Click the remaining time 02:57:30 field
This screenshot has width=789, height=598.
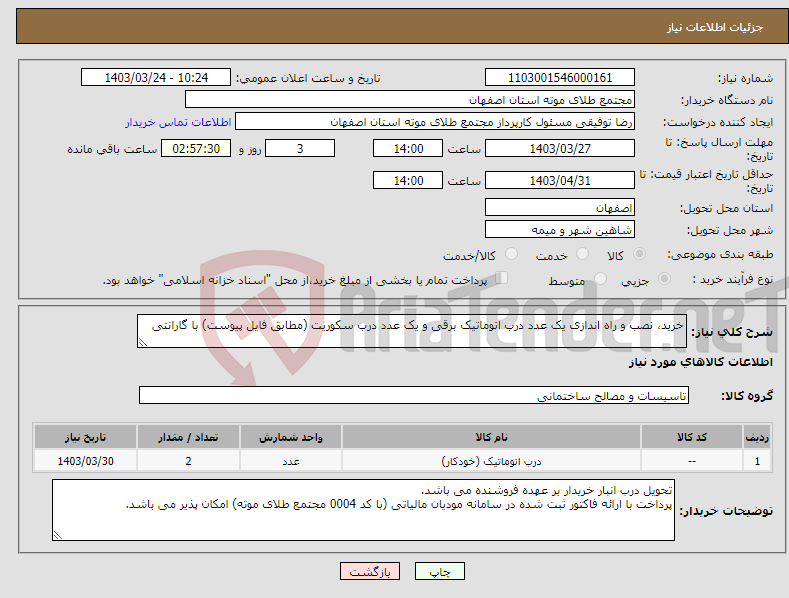[x=196, y=148]
